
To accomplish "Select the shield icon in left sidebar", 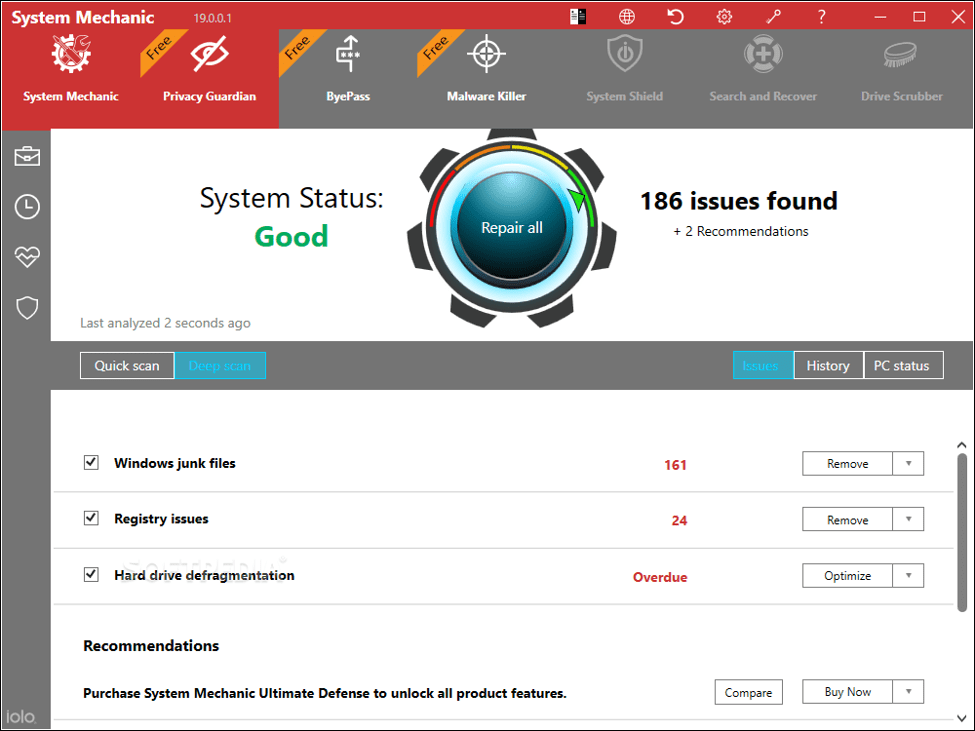I will click(x=26, y=308).
